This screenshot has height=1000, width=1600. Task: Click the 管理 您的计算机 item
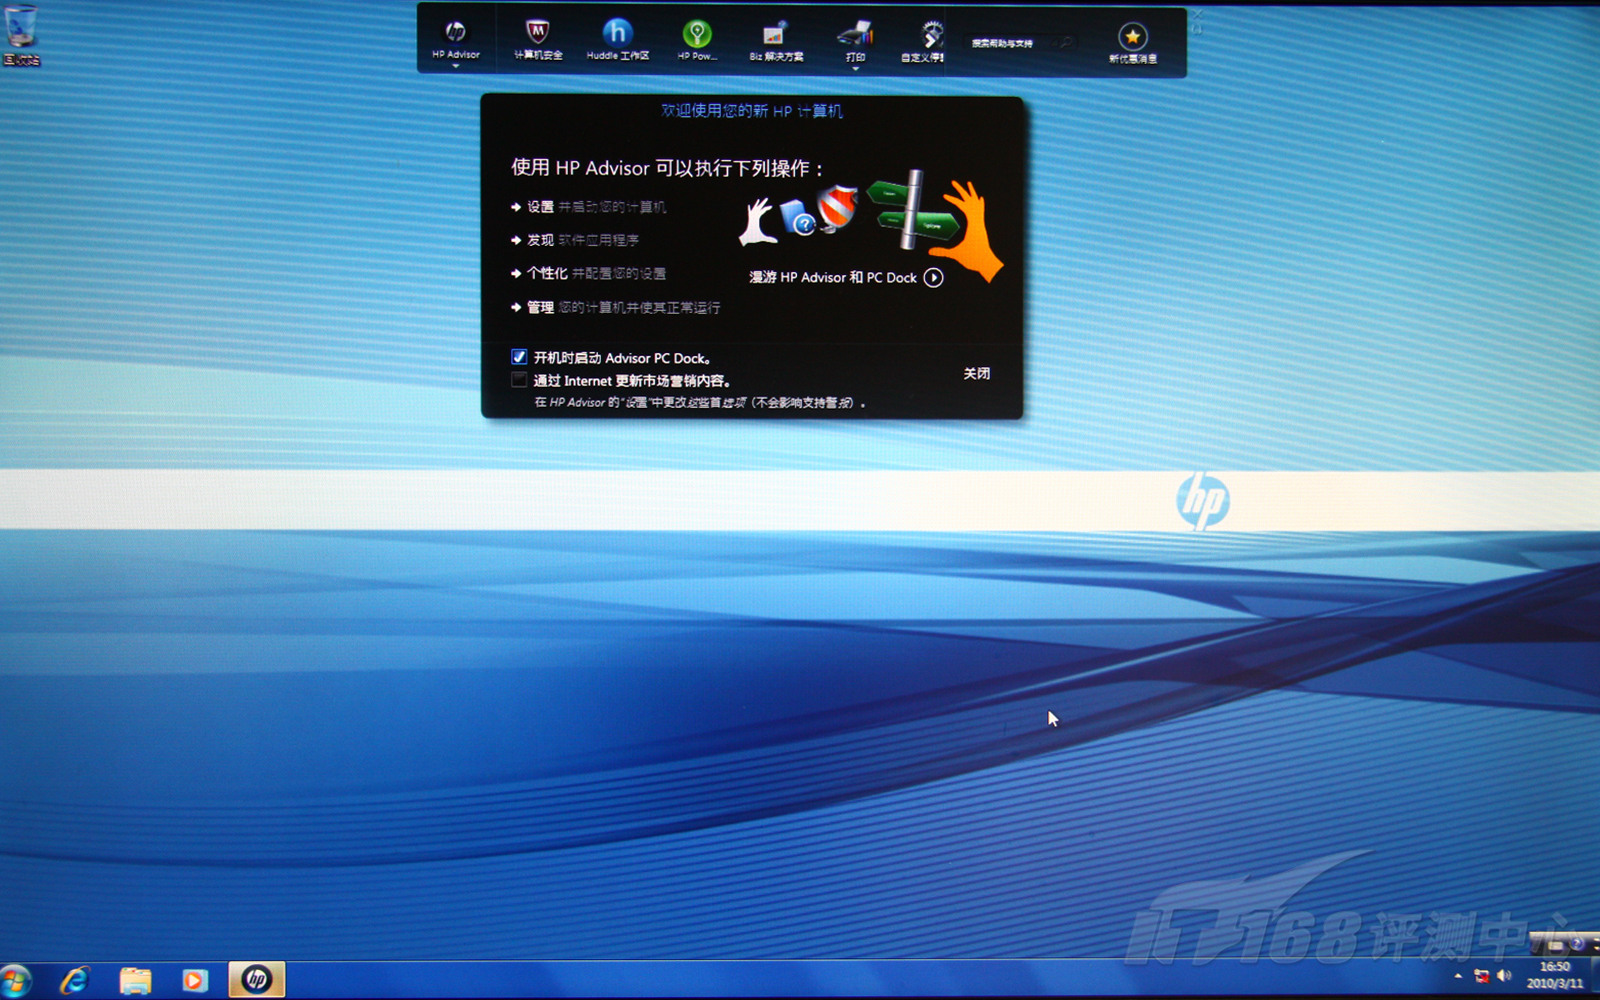click(x=615, y=307)
